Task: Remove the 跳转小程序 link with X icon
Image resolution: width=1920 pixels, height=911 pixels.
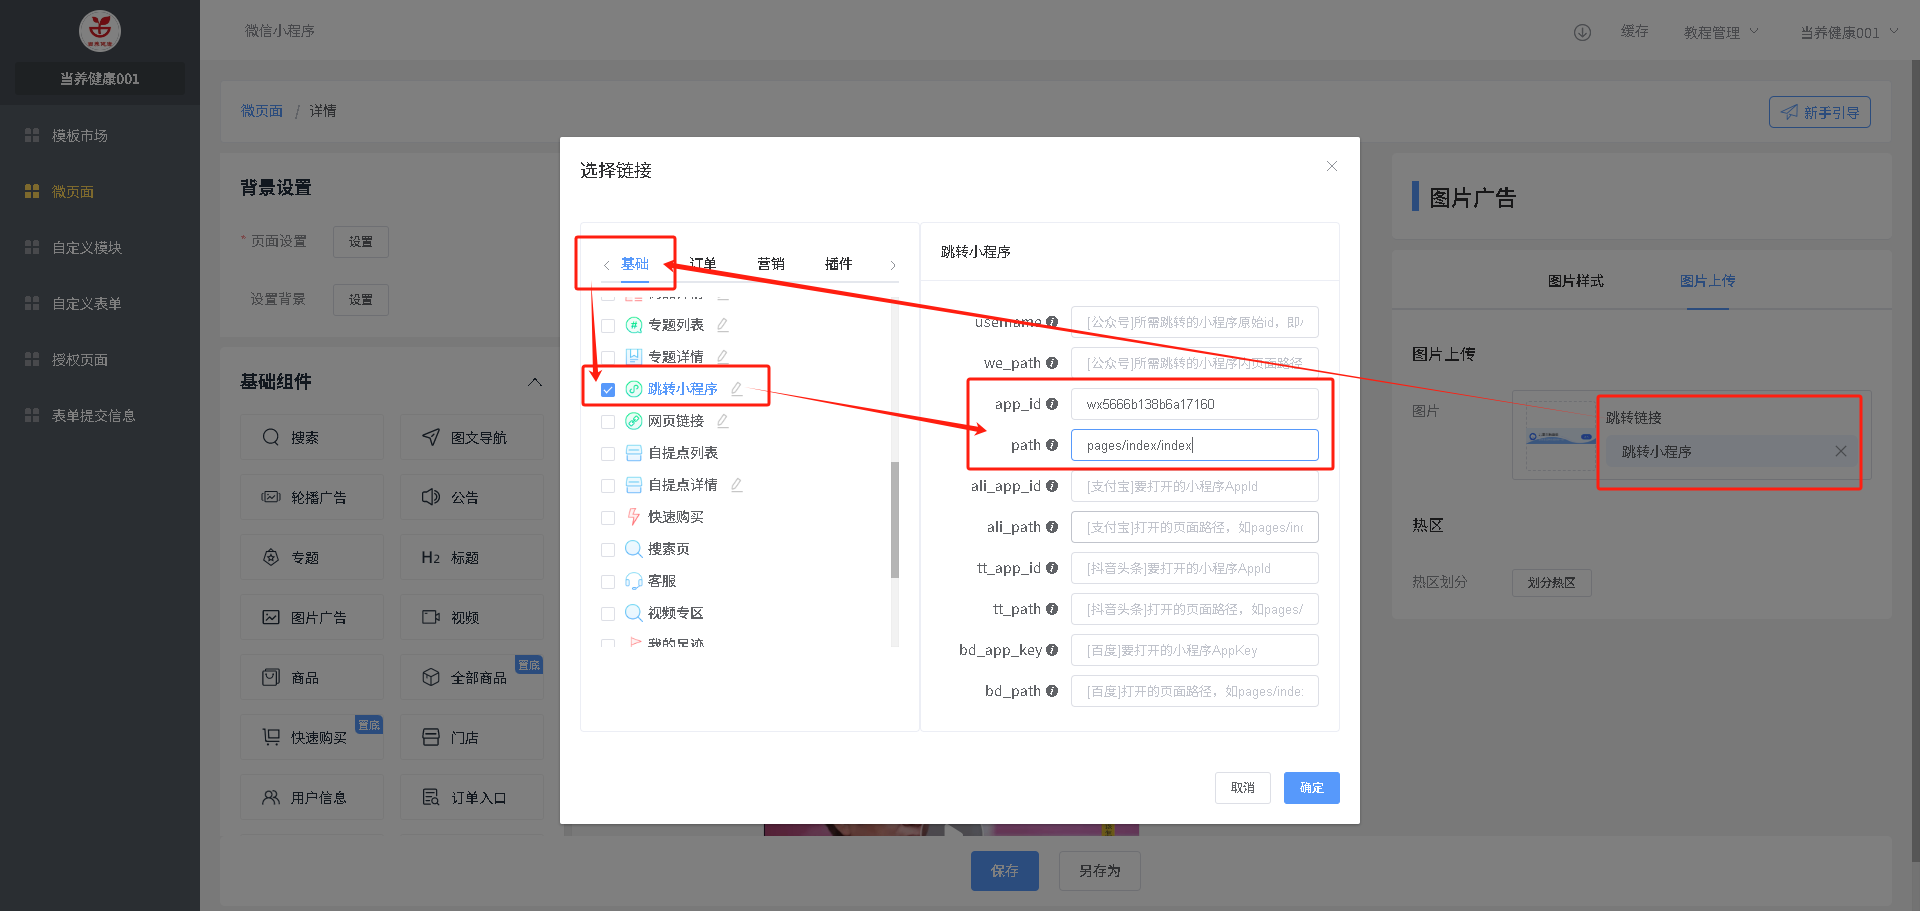Action: click(1840, 451)
